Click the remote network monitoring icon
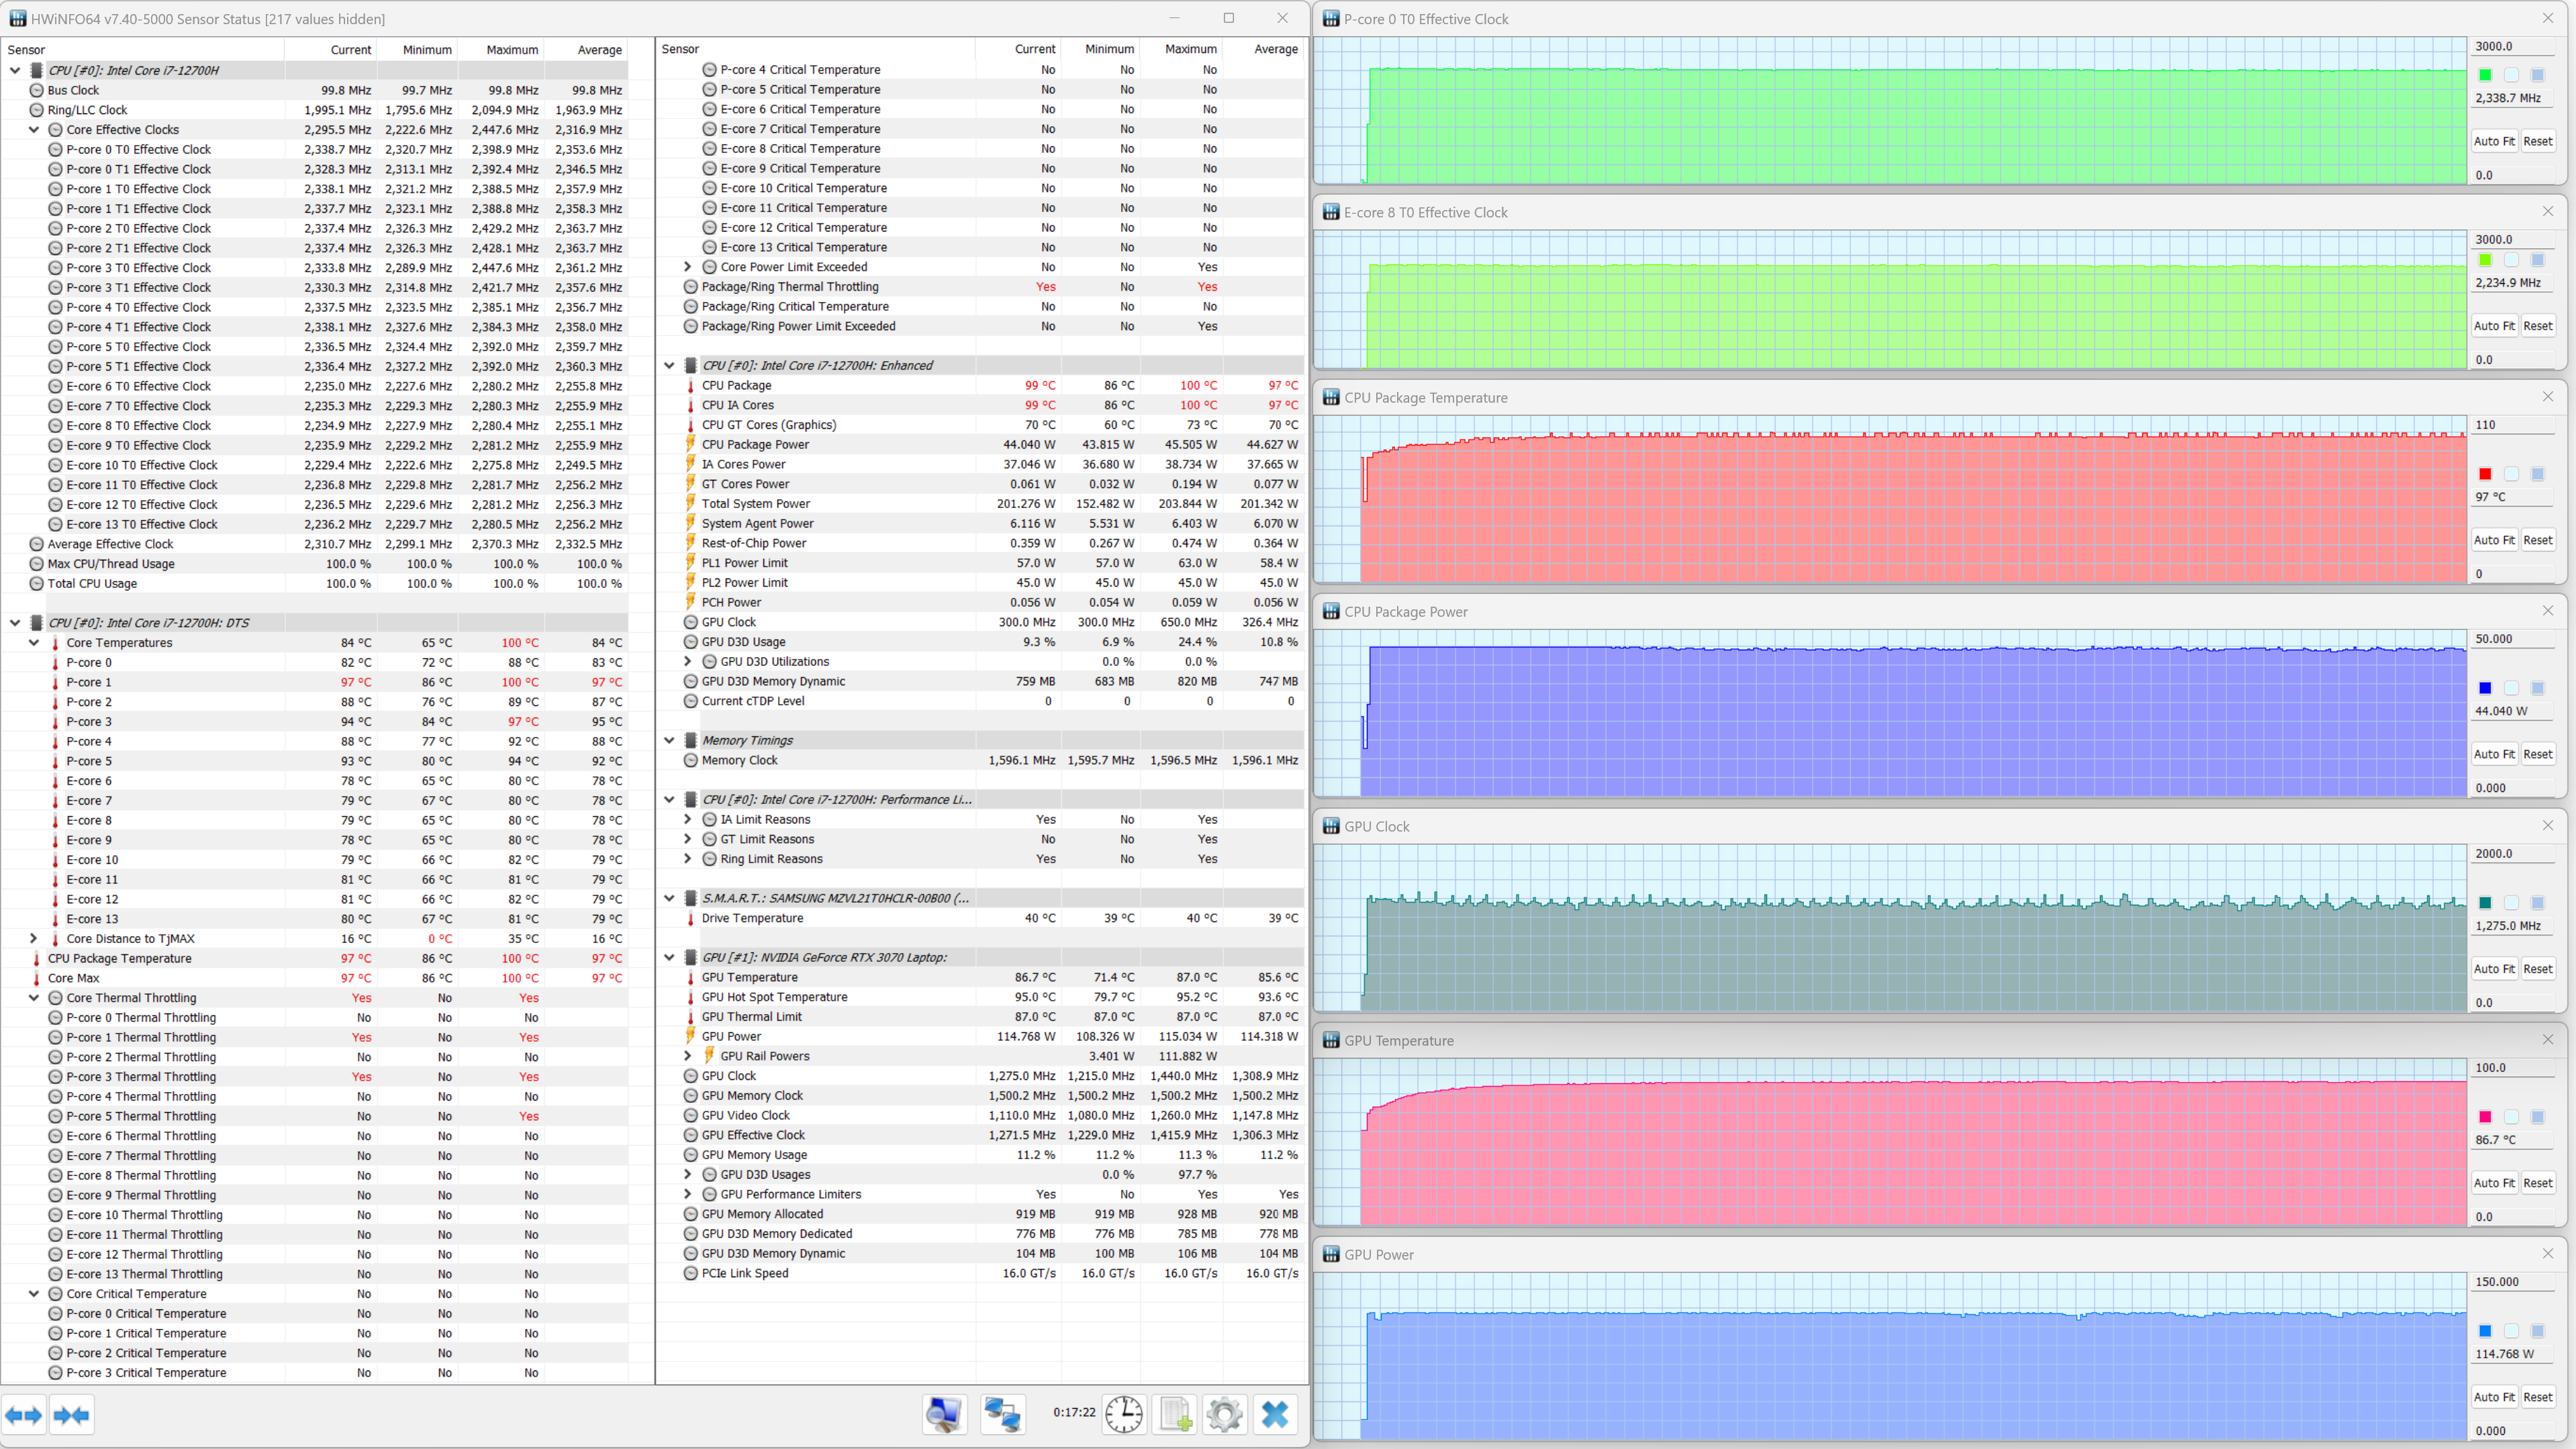 tap(1002, 1414)
